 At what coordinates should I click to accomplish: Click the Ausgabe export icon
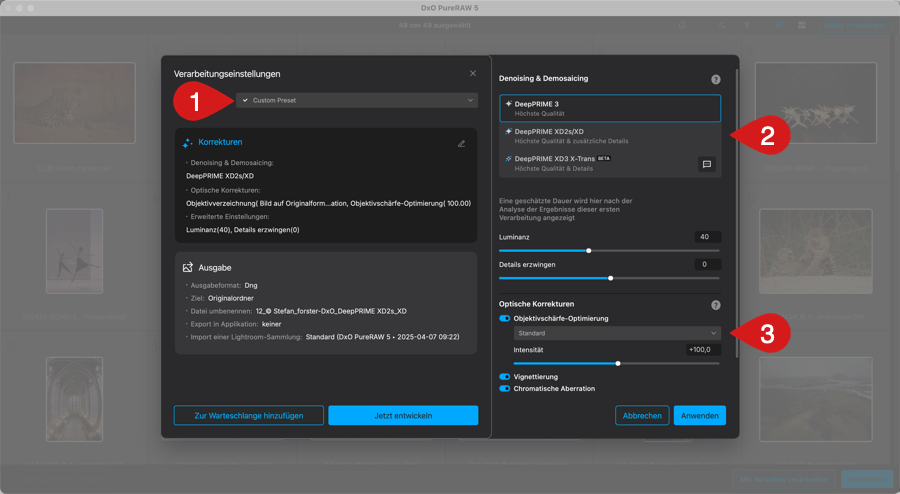click(188, 267)
